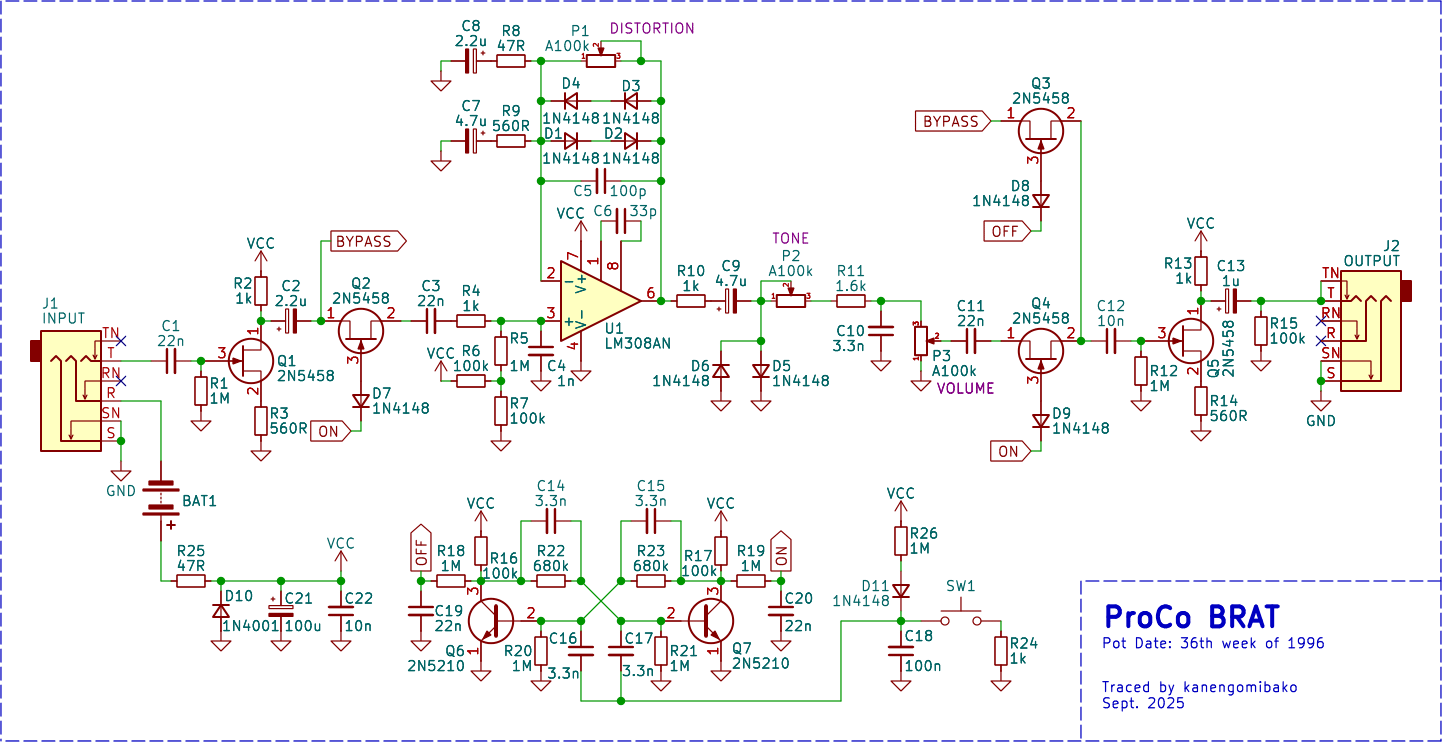Select the LM308AN value text
This screenshot has height=742, width=1442.
coord(636,343)
